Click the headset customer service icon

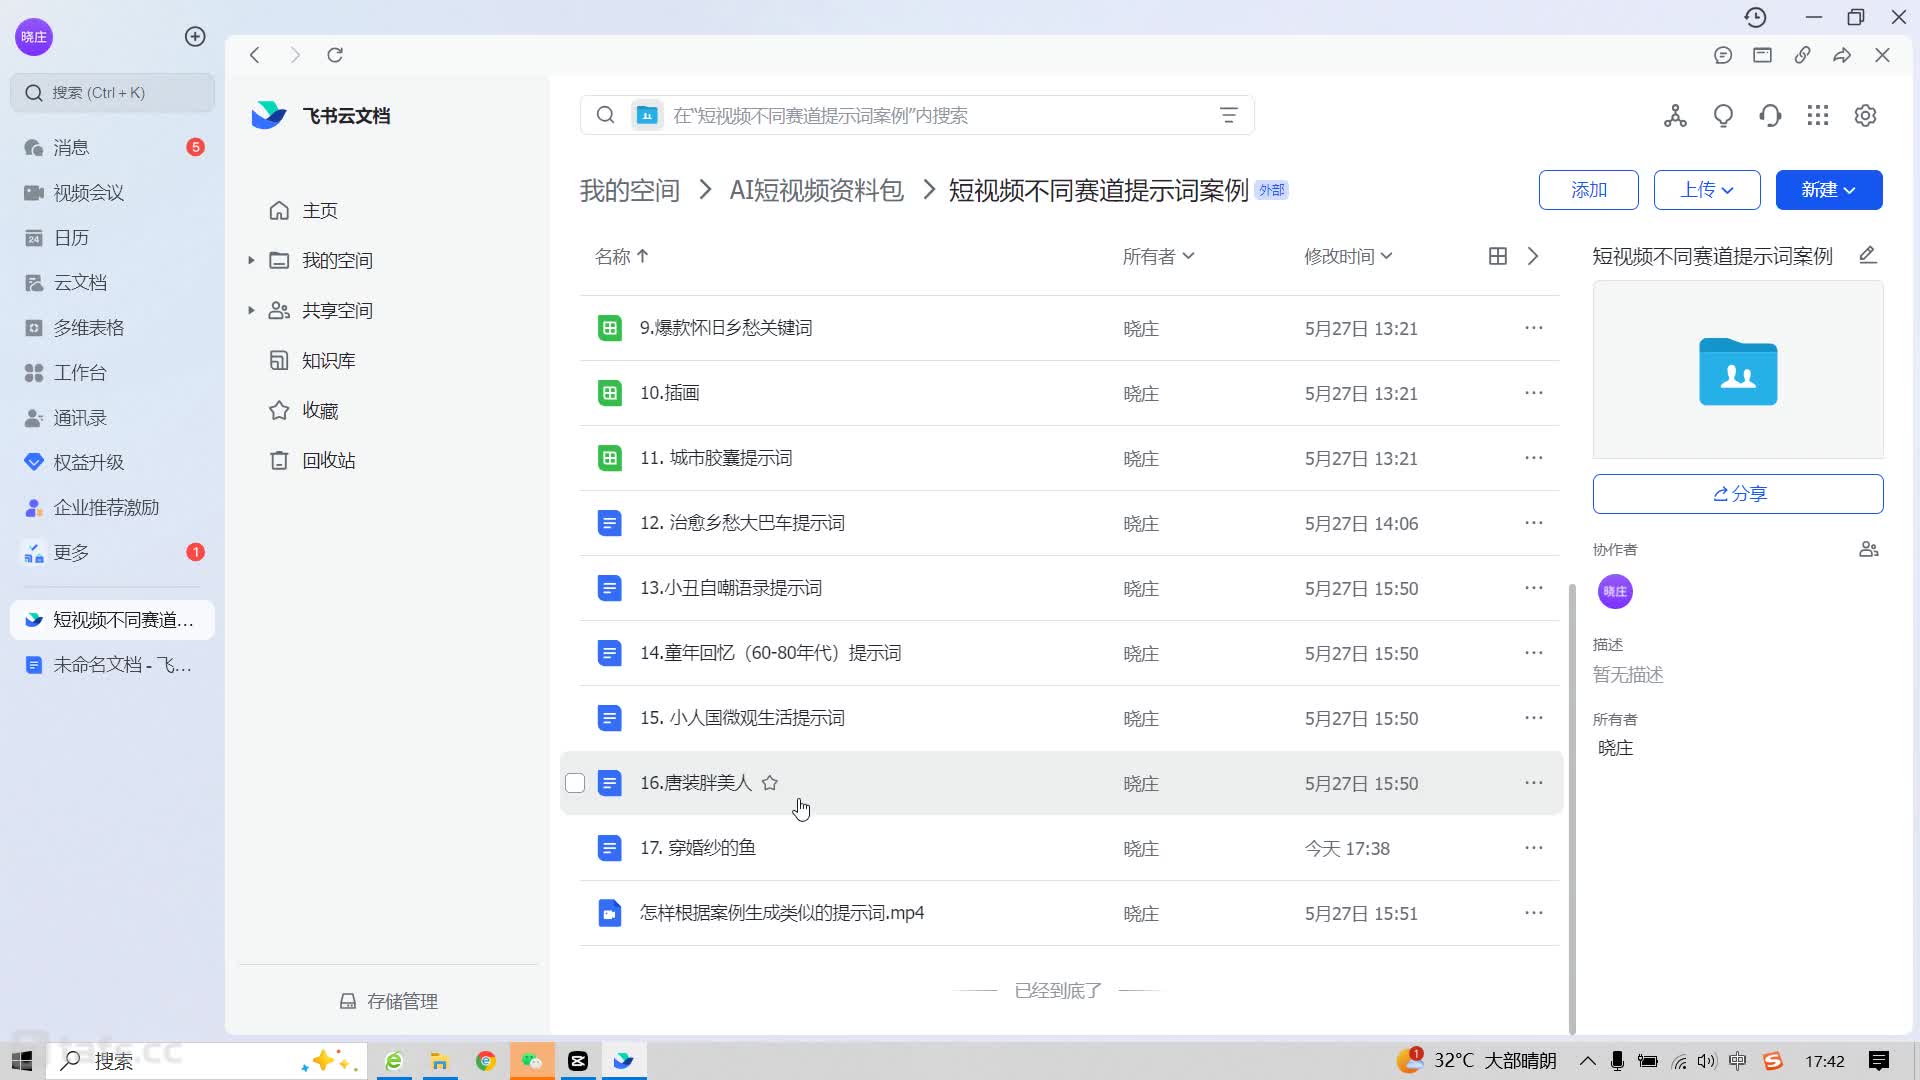coord(1770,115)
